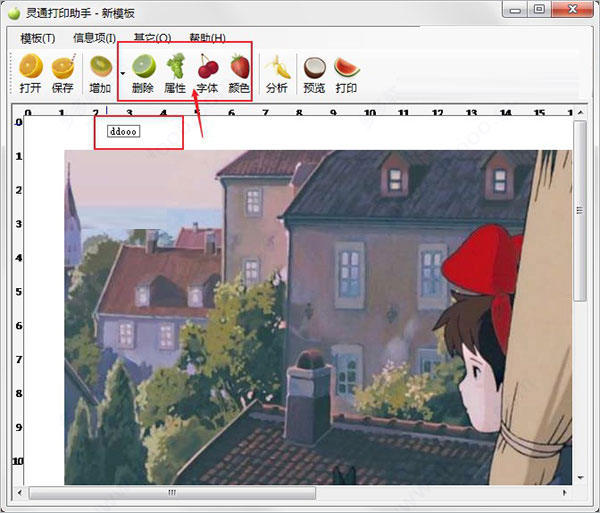
Task: Click the banana 分析 (Analyze) icon
Action: [277, 73]
